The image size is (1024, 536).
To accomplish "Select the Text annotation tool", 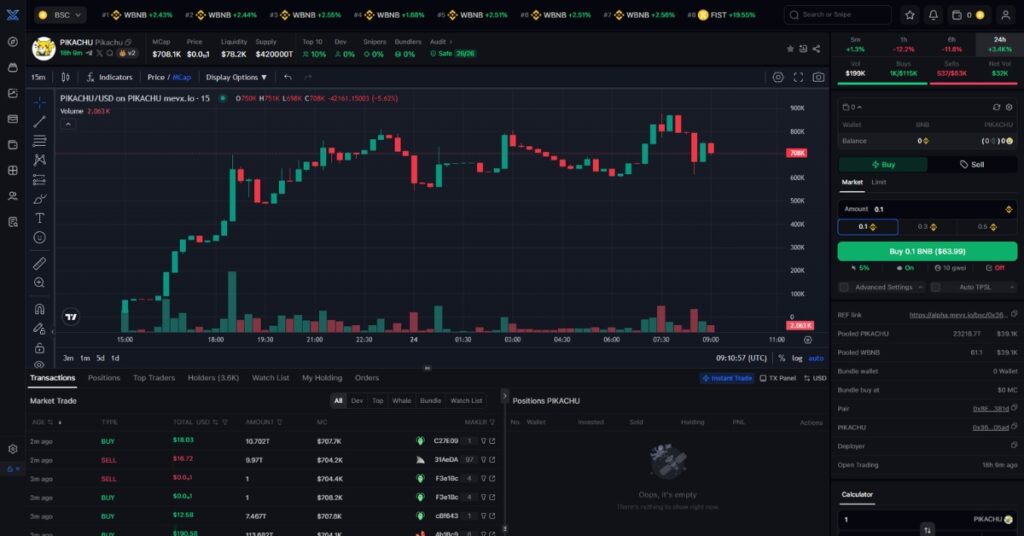I will pos(39,218).
